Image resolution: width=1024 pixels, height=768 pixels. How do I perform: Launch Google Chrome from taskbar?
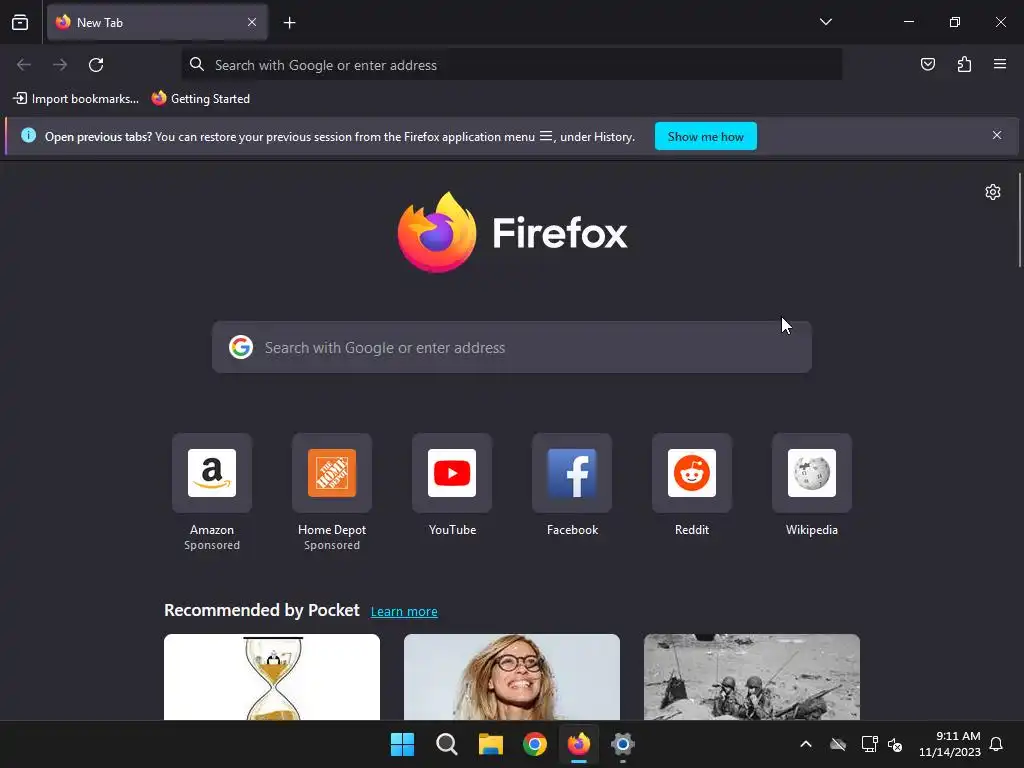pos(535,744)
